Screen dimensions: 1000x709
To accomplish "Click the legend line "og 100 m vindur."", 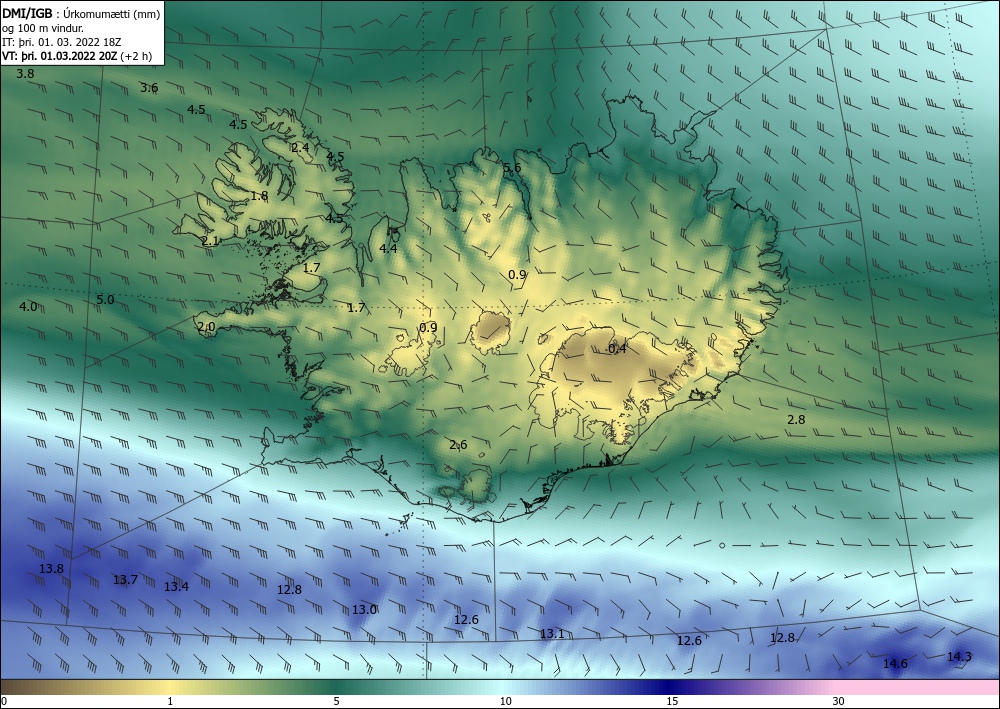I will 43,28.
